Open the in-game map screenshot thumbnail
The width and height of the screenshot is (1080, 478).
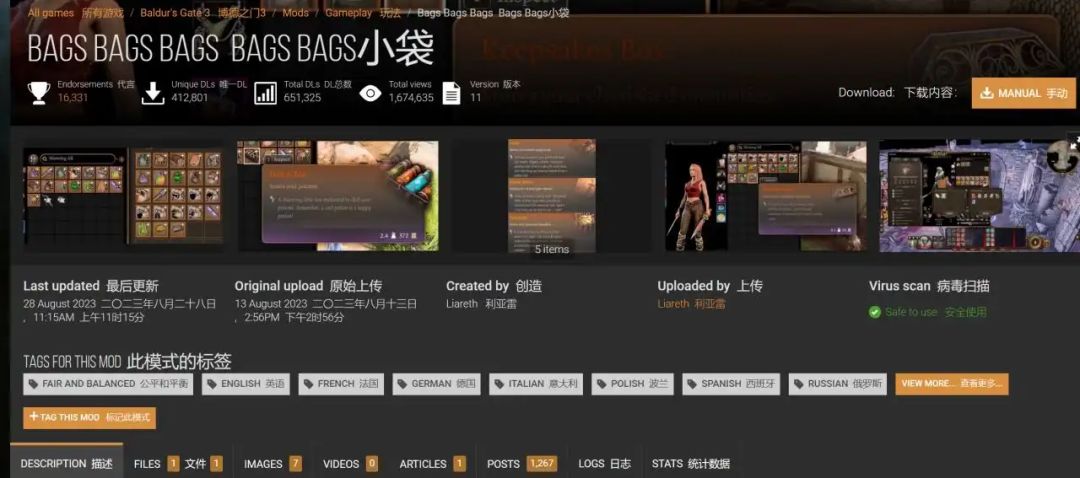pyautogui.click(x=978, y=196)
